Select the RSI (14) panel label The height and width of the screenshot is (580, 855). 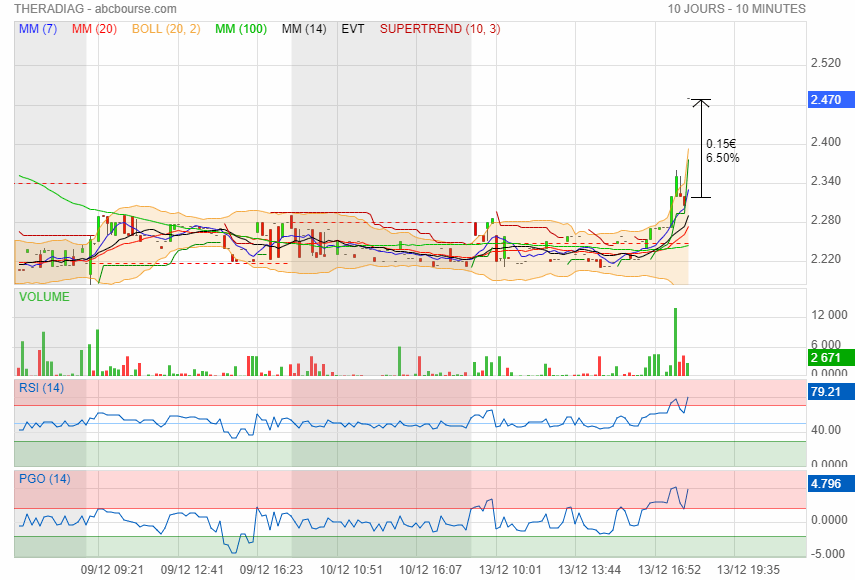[41, 388]
